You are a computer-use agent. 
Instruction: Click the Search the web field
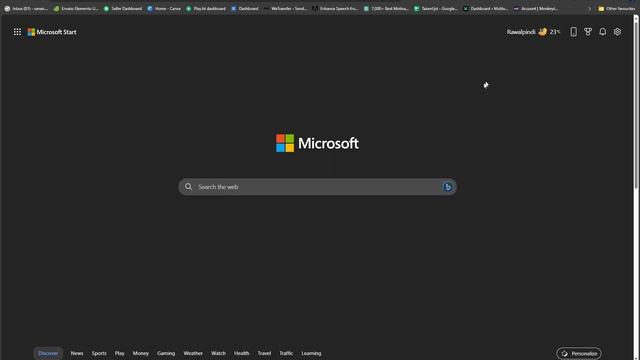[317, 187]
